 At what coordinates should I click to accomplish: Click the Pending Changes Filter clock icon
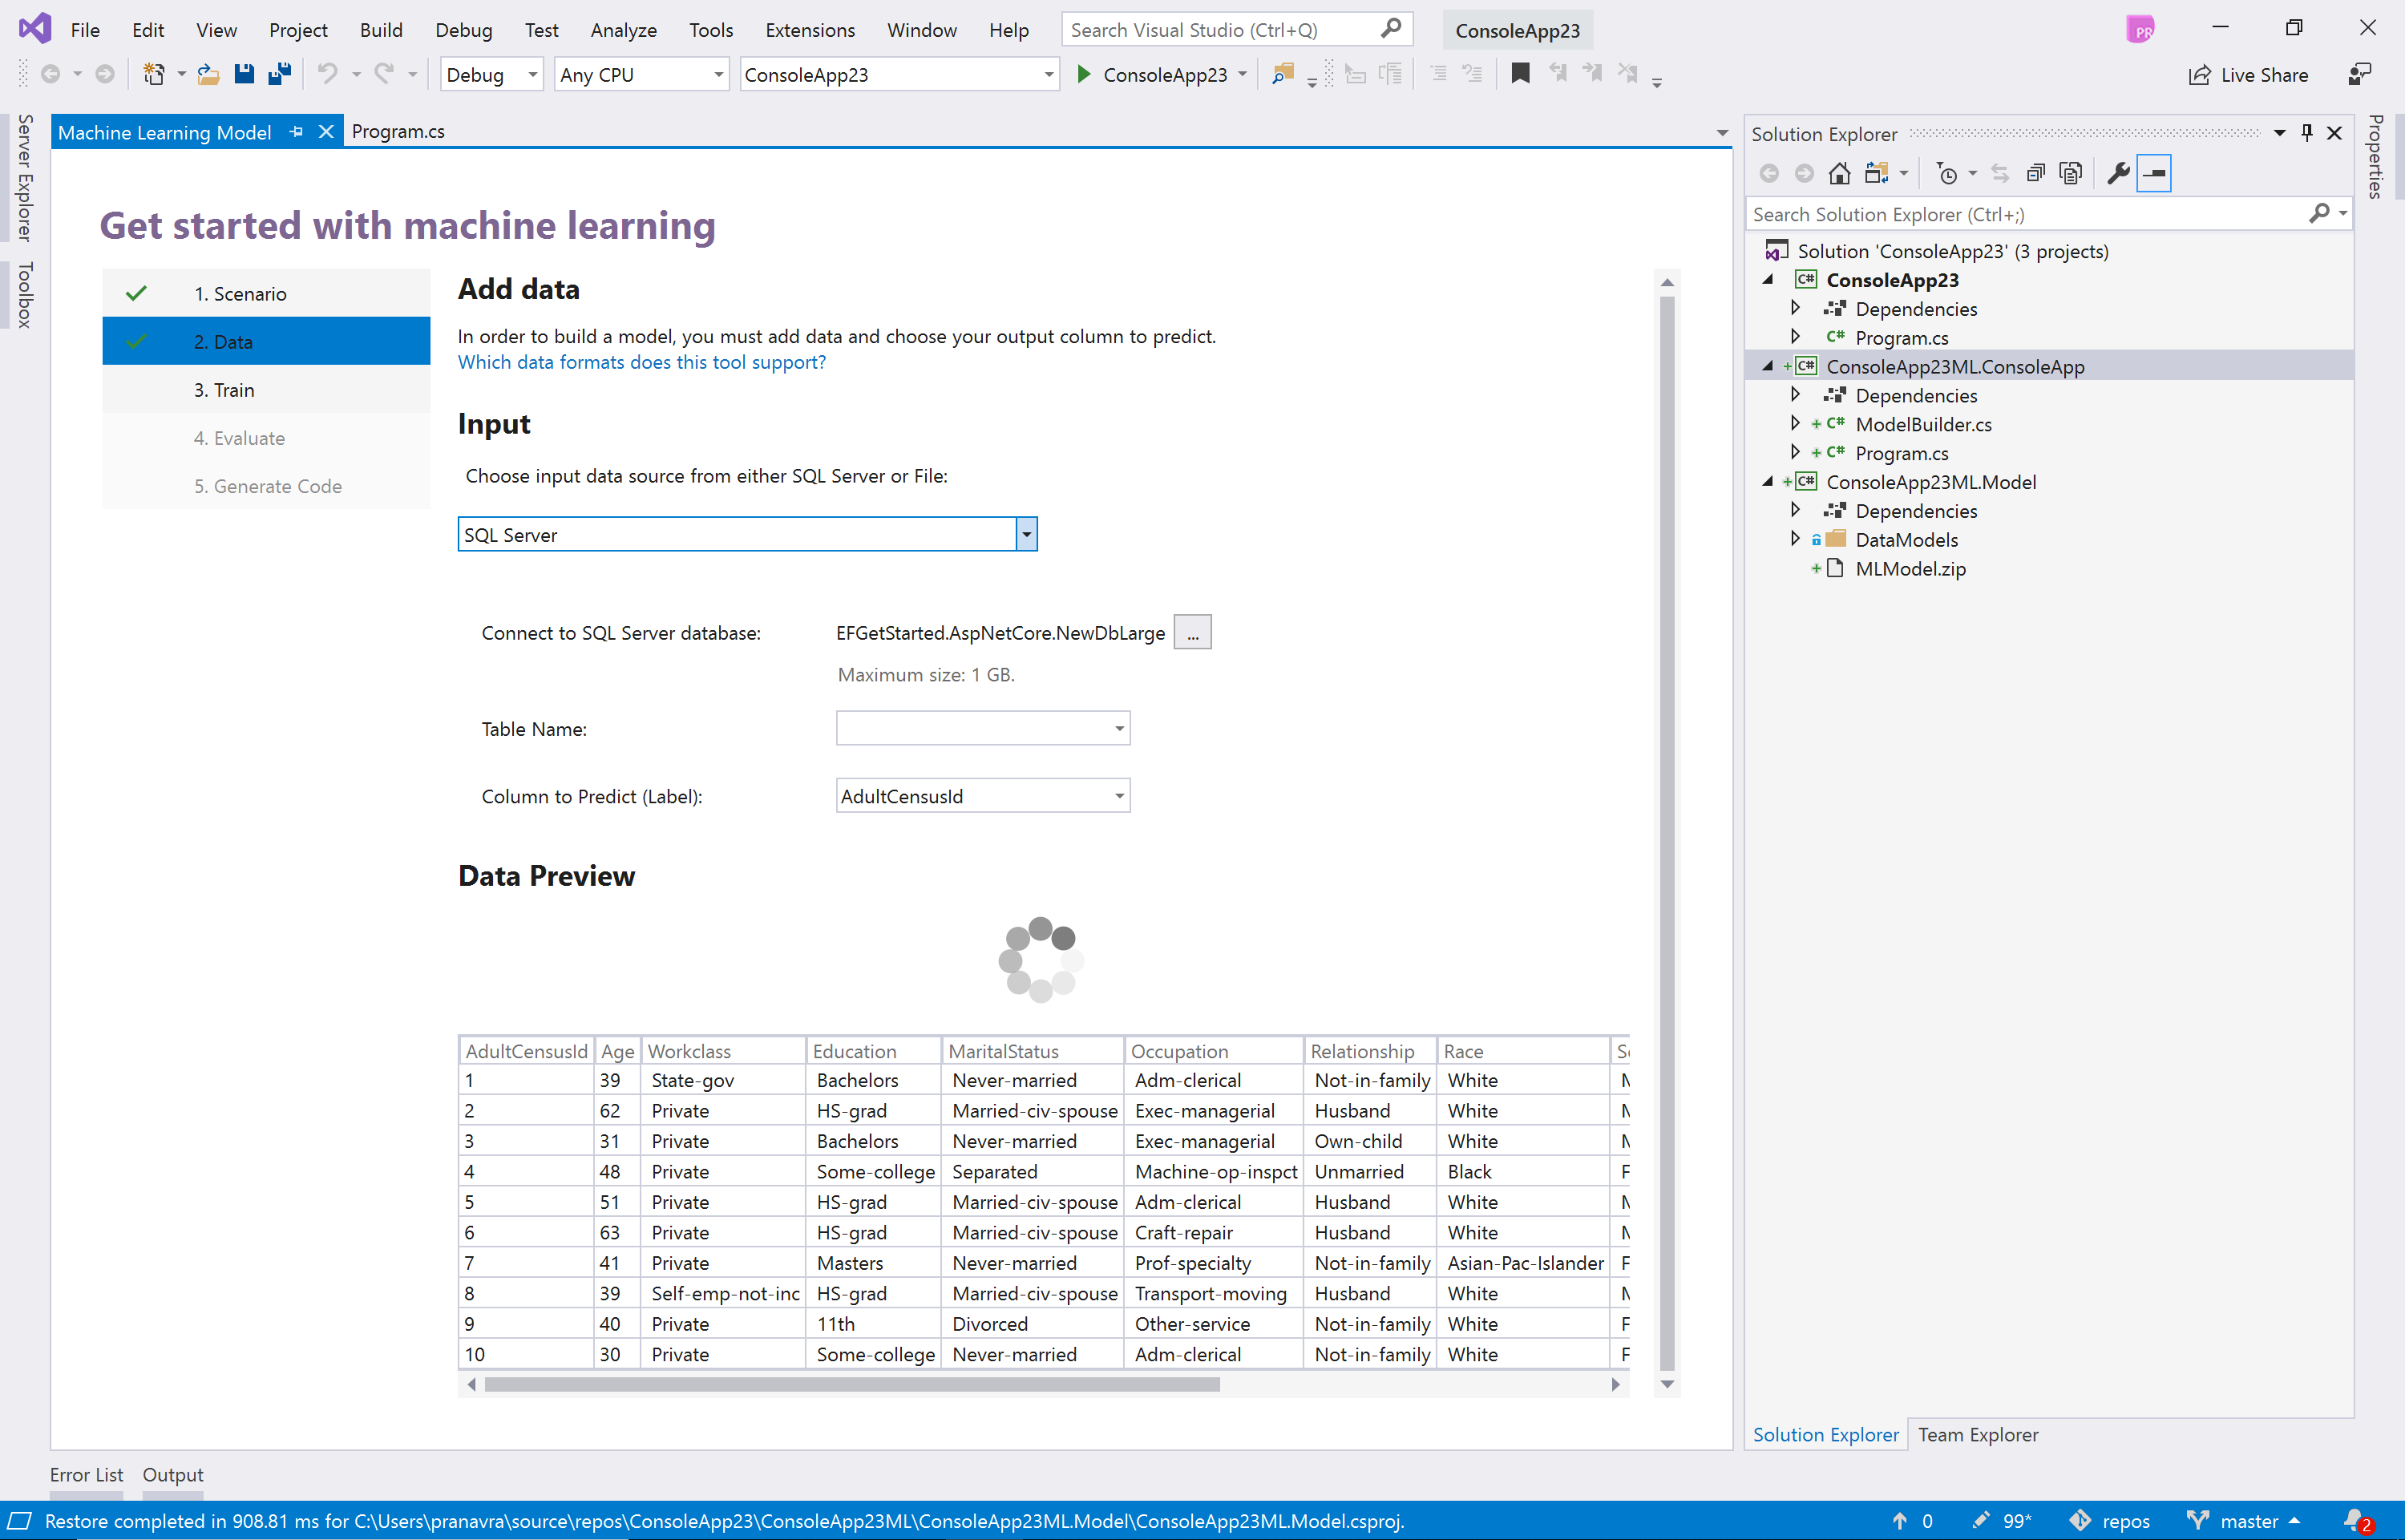click(x=1947, y=173)
